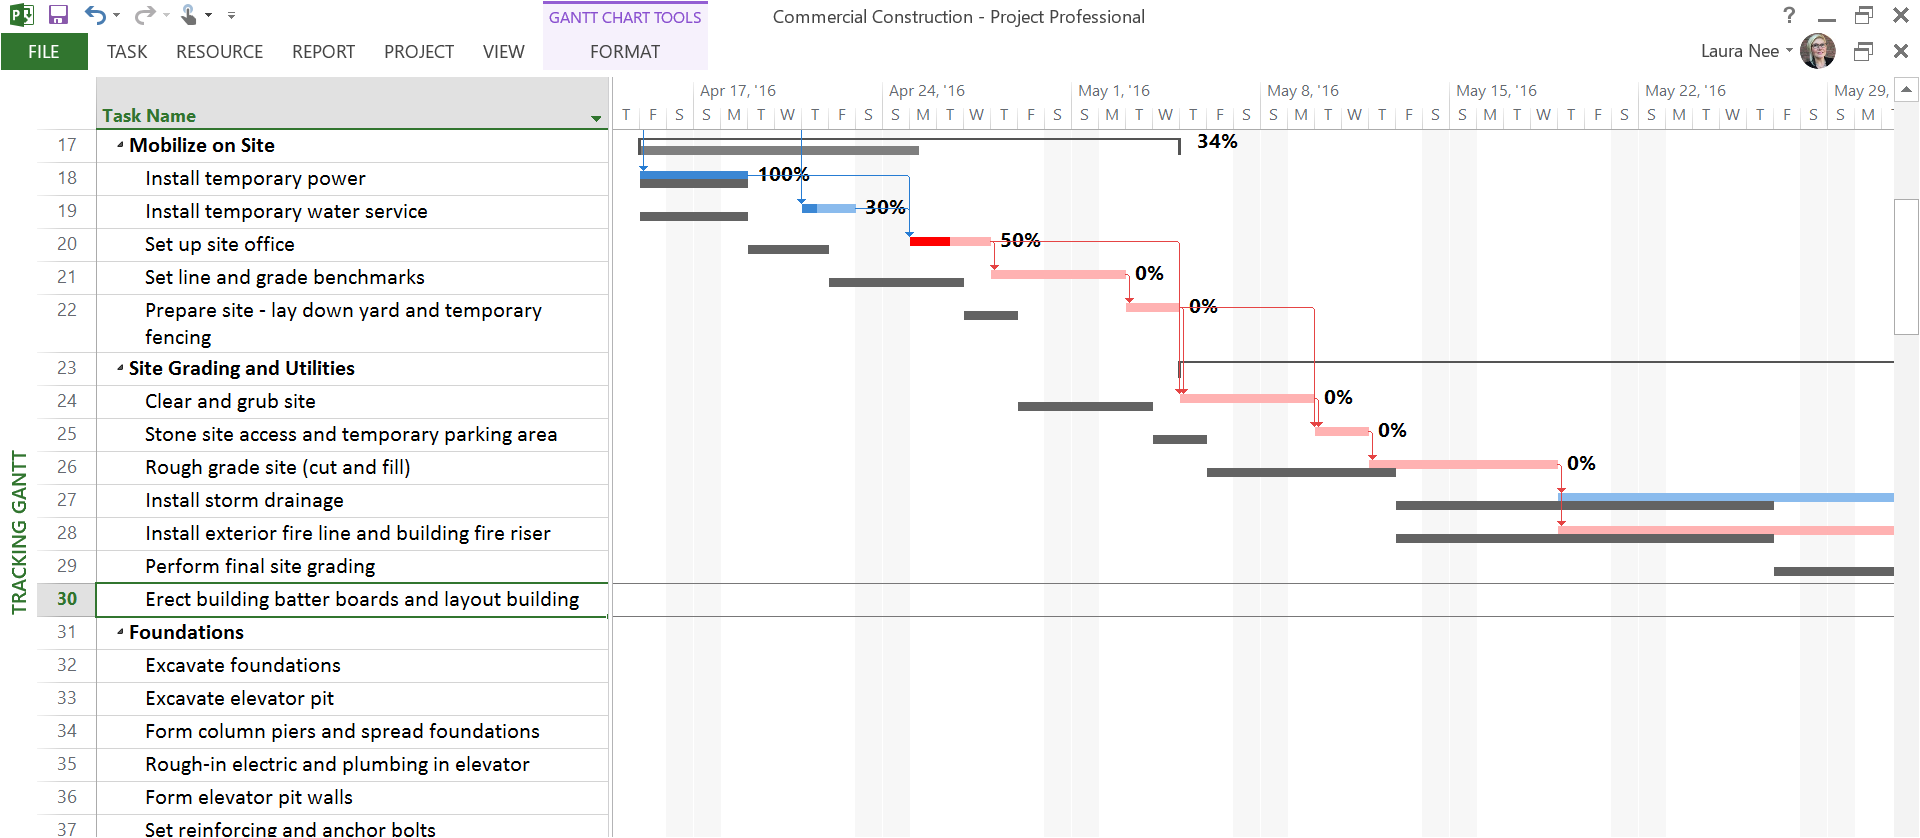The image size is (1920, 838).
Task: Open the FORMAT tab under Gantt Chart Tools
Action: [624, 52]
